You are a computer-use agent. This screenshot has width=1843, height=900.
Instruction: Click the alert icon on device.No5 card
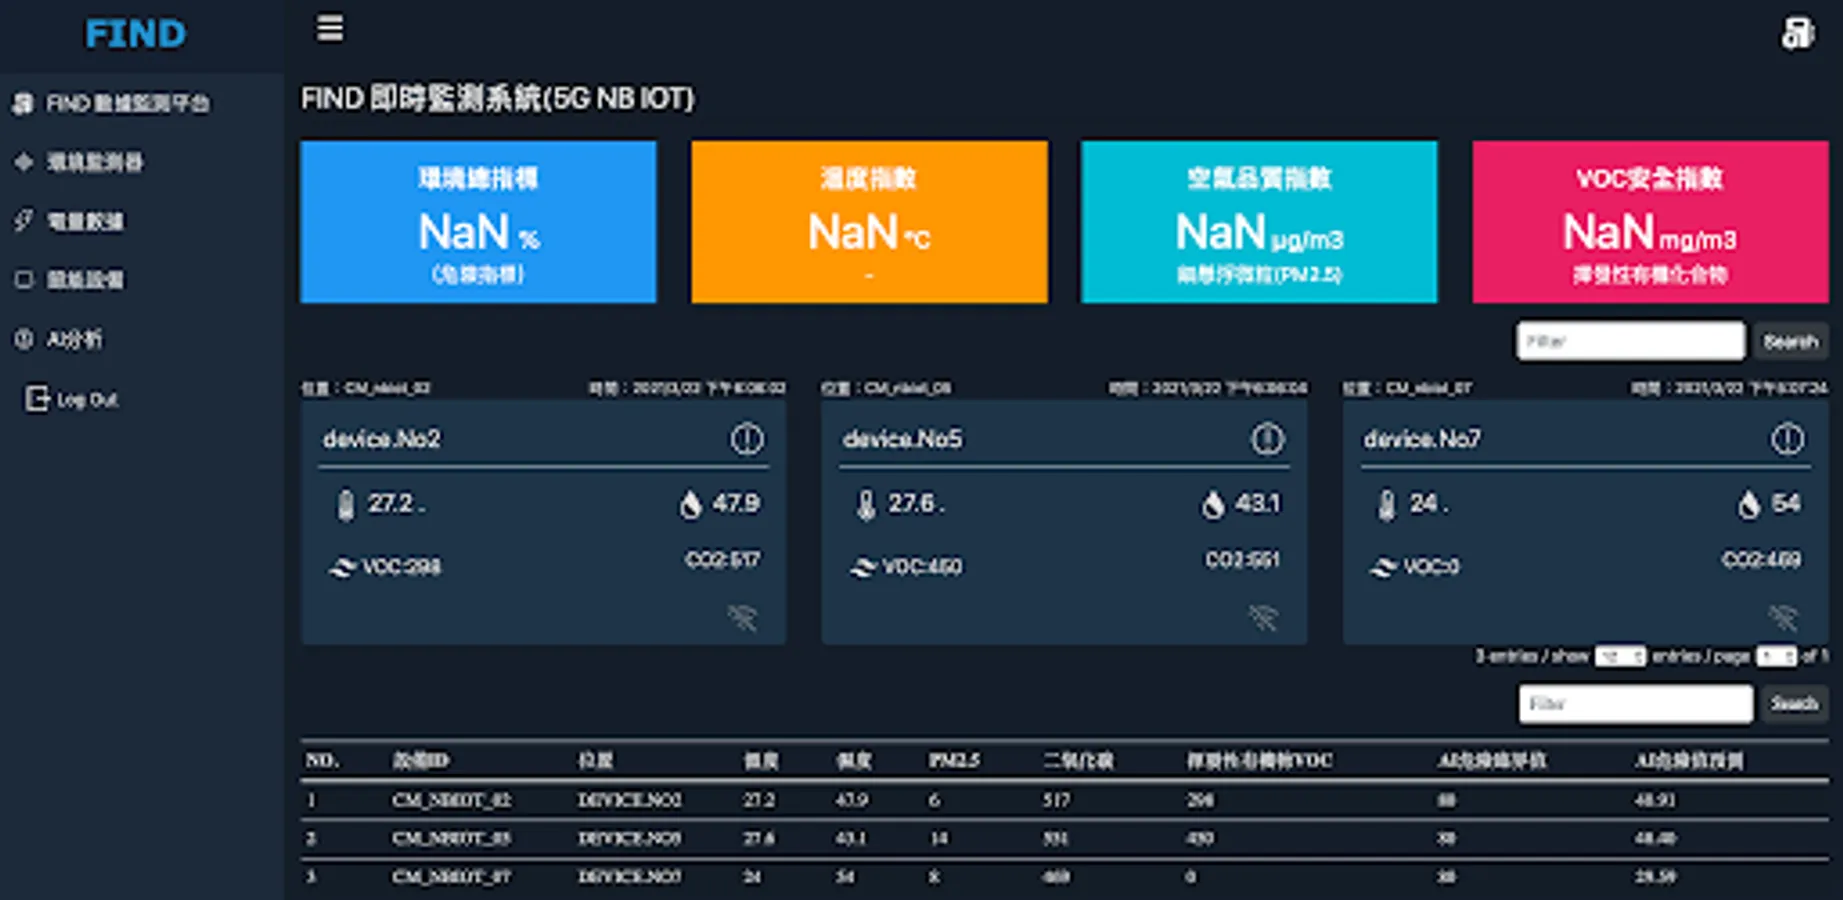click(x=1267, y=438)
